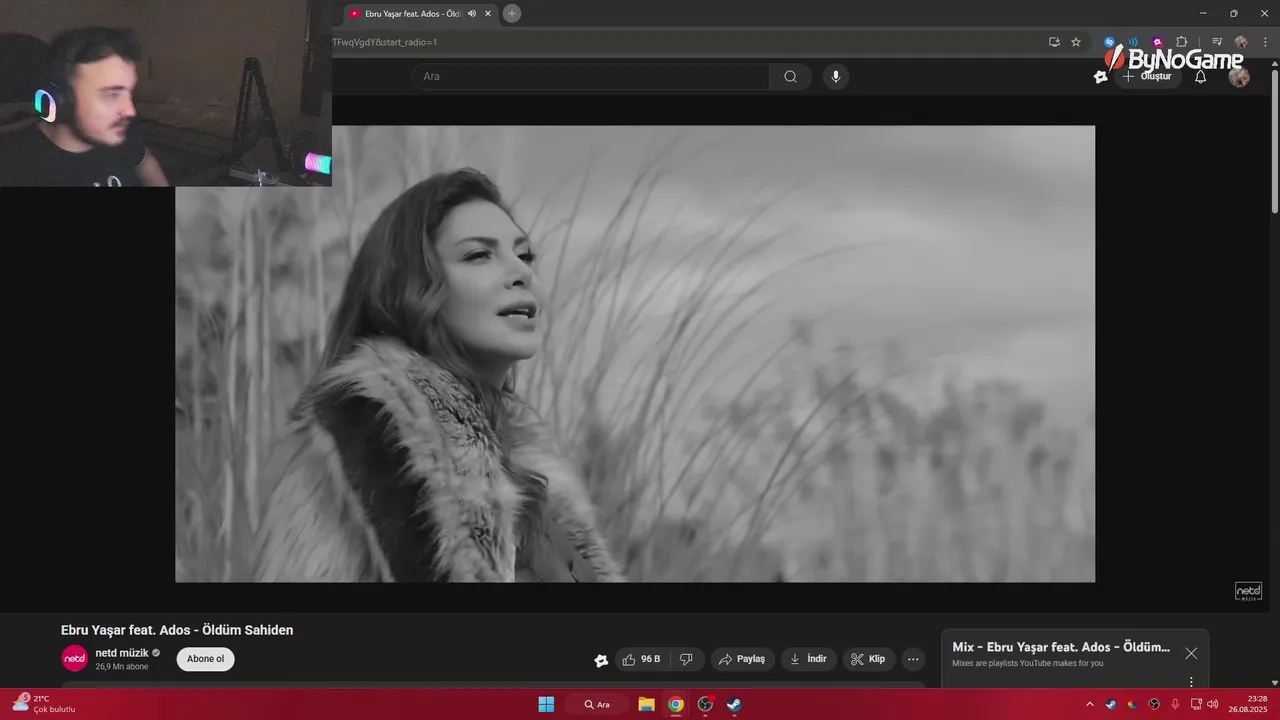Click the install app icon in address bar
1280x720 pixels.
click(x=1054, y=42)
